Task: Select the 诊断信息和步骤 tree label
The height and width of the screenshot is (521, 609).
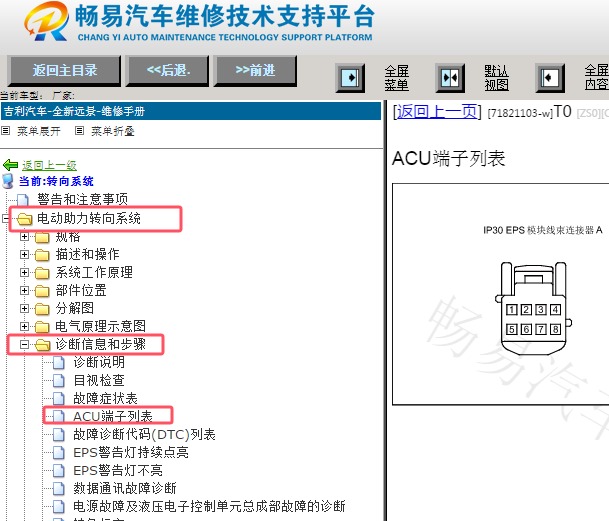Action: [101, 344]
